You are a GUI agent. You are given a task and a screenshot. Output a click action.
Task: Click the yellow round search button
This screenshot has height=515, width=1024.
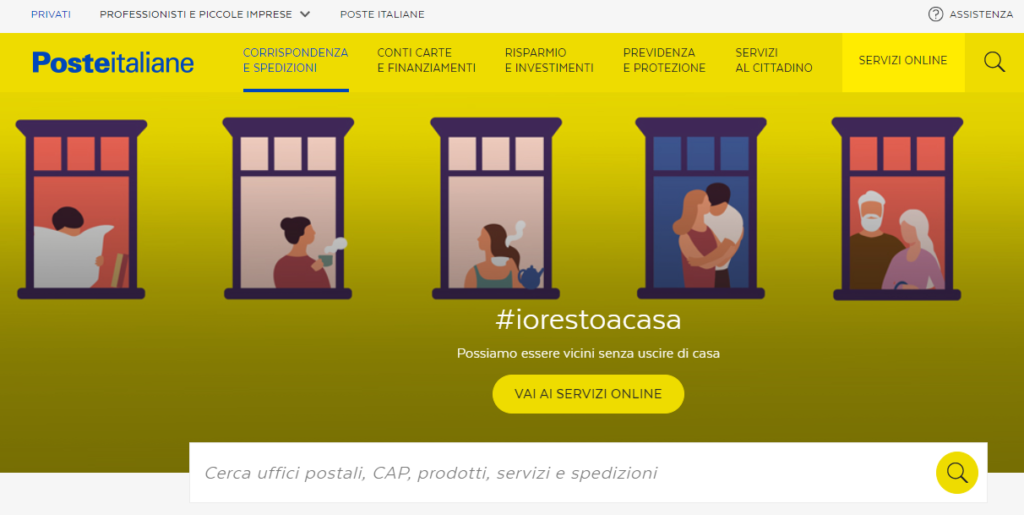(957, 472)
